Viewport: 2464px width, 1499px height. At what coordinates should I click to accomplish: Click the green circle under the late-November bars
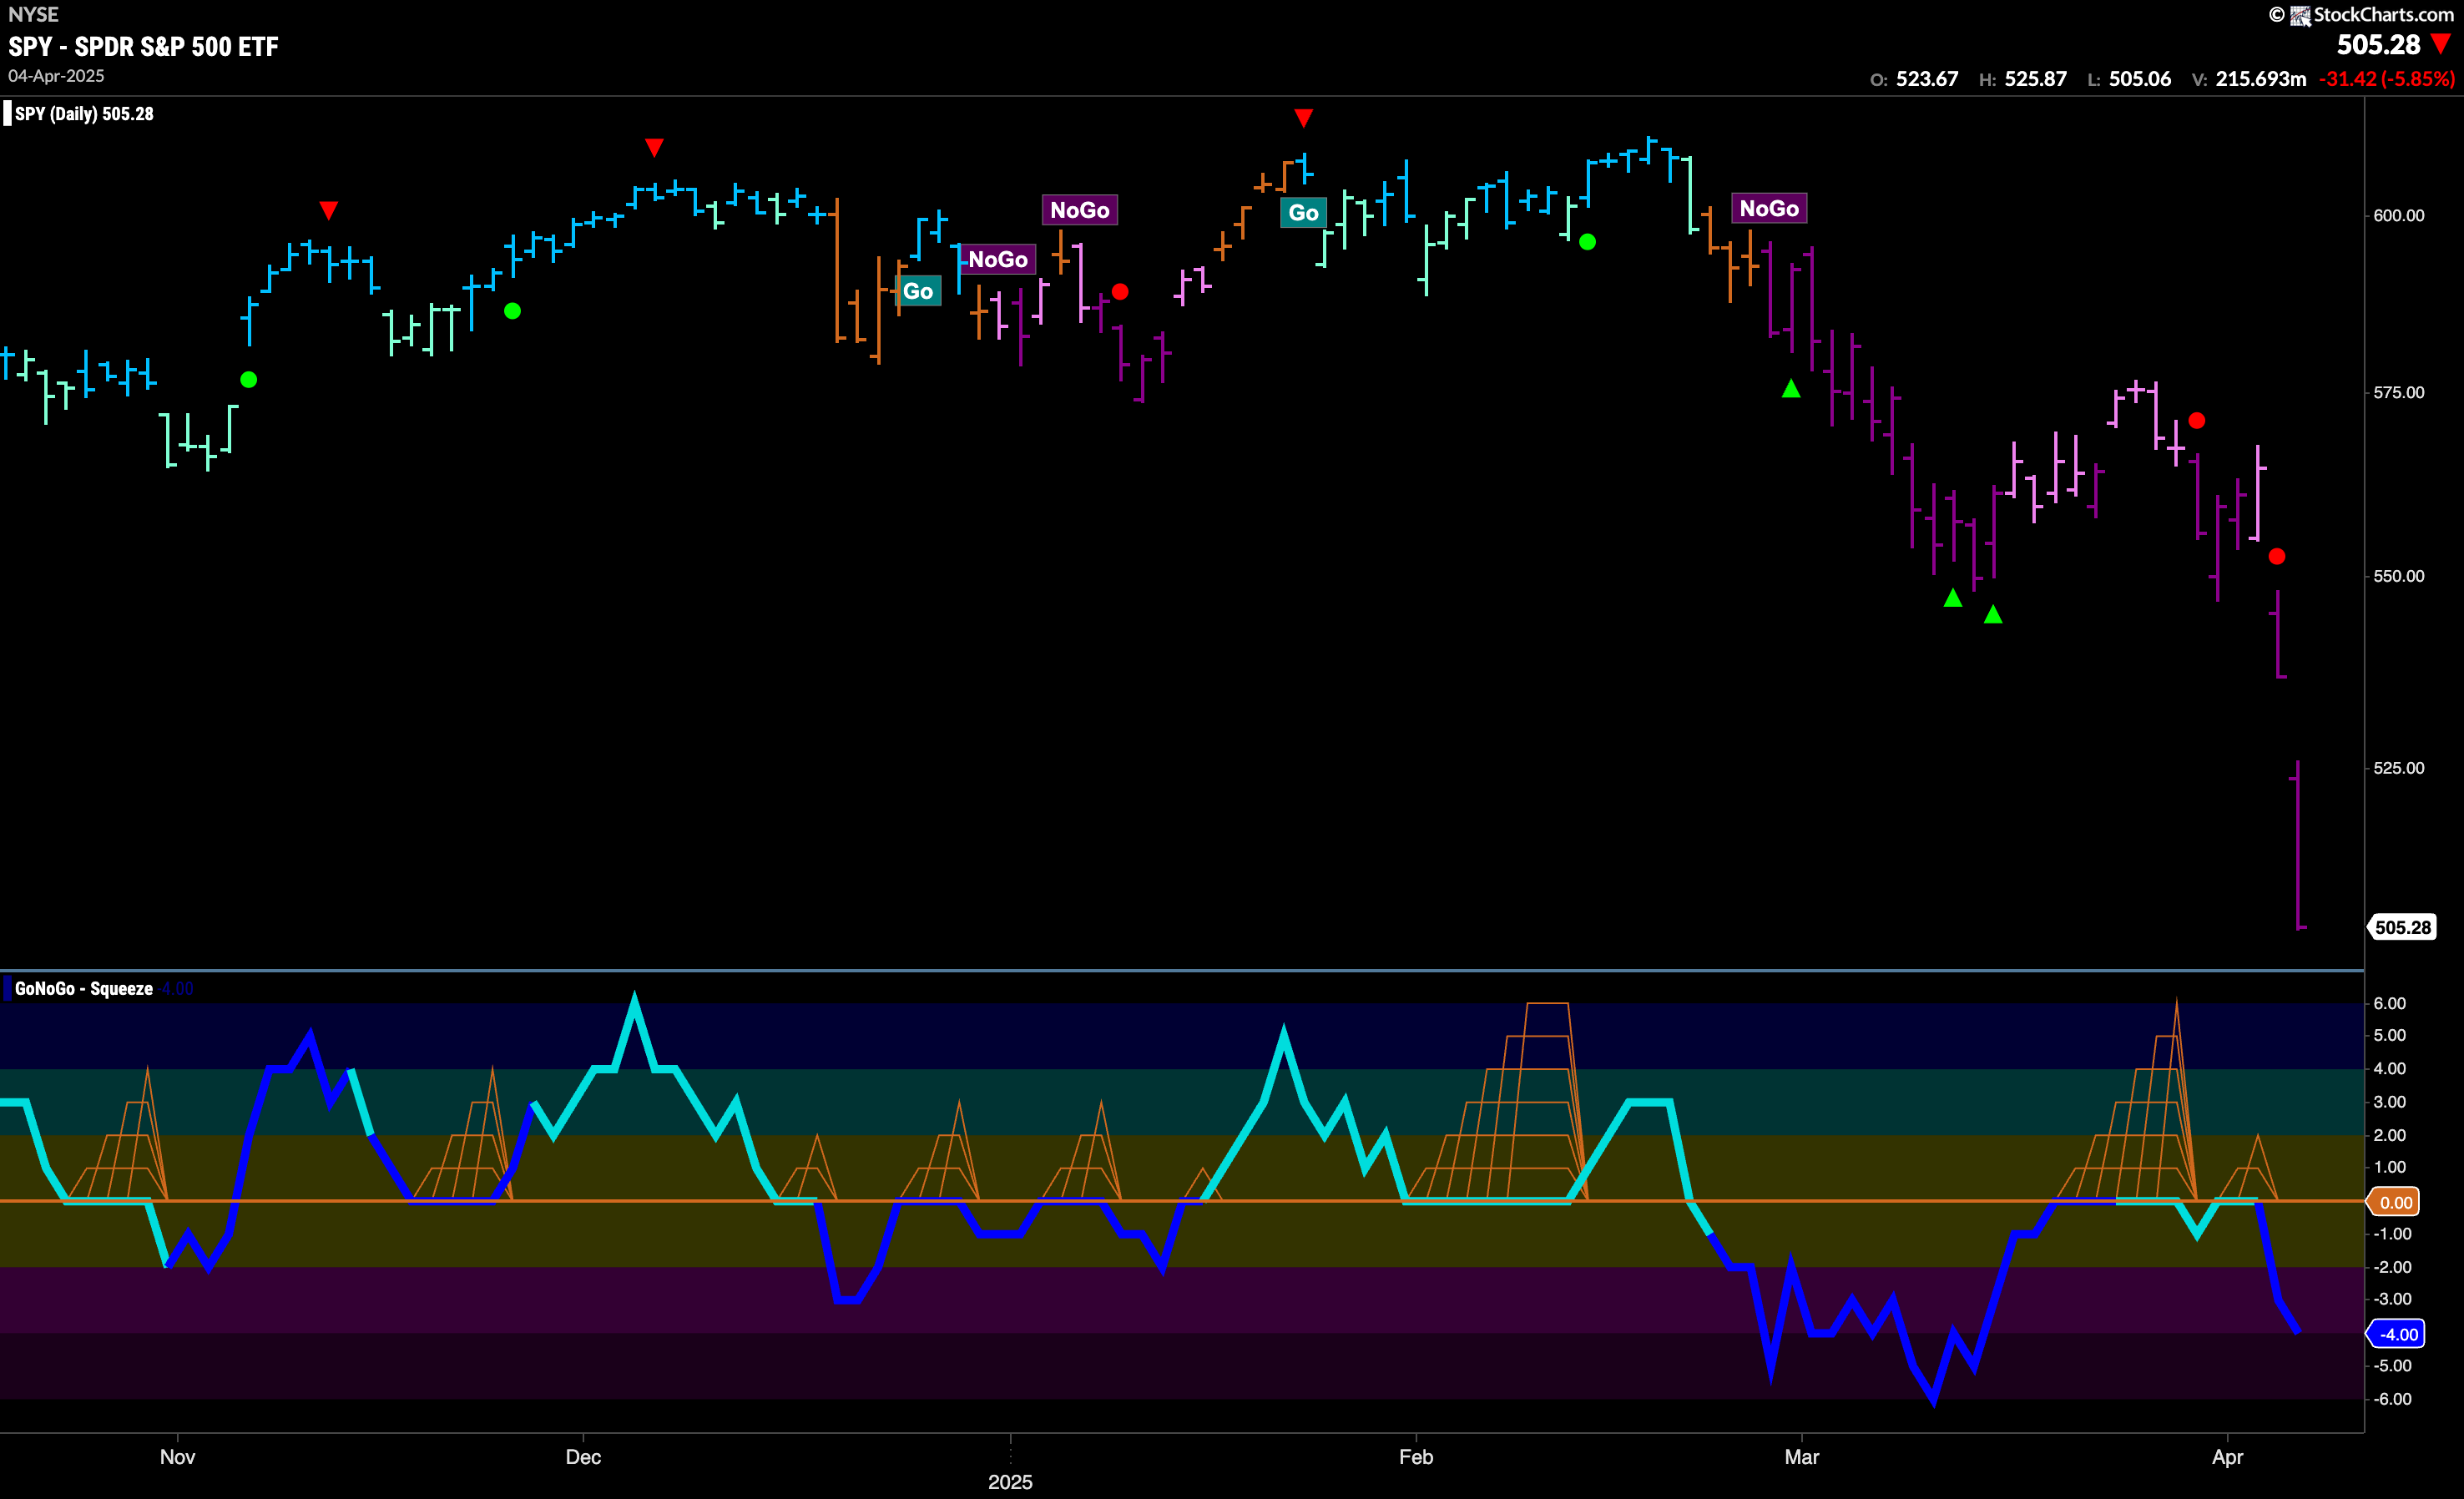click(x=513, y=311)
